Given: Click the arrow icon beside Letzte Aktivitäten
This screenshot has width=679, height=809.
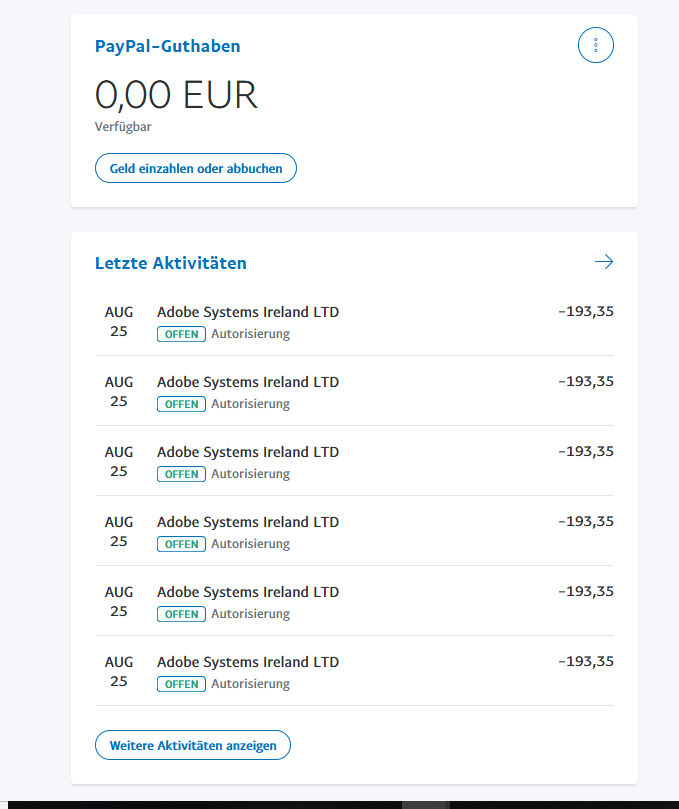Looking at the screenshot, I should click(x=603, y=262).
